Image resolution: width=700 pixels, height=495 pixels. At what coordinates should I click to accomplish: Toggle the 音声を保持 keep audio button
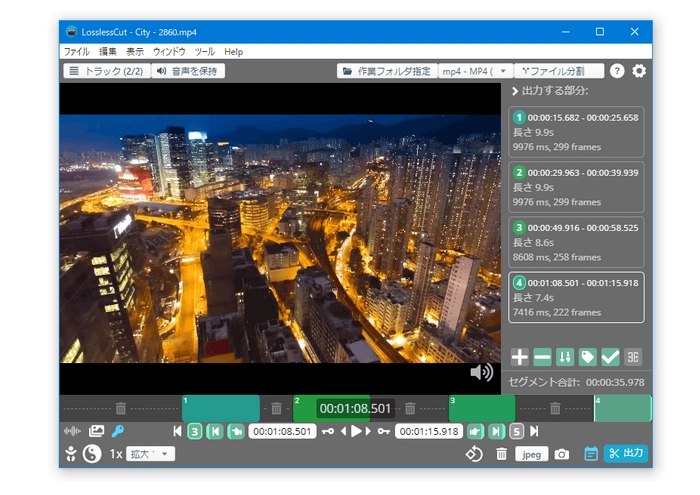188,71
